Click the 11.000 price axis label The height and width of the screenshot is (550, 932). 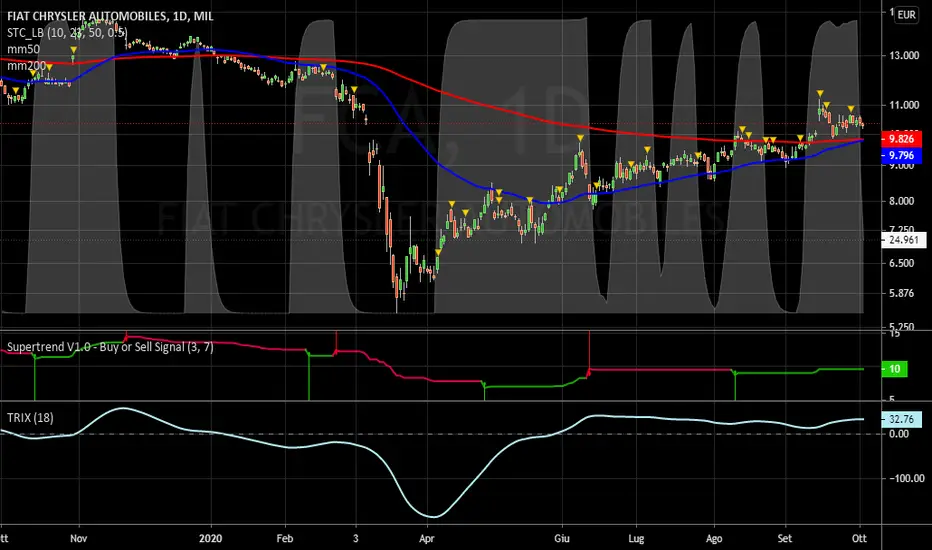pyautogui.click(x=904, y=105)
